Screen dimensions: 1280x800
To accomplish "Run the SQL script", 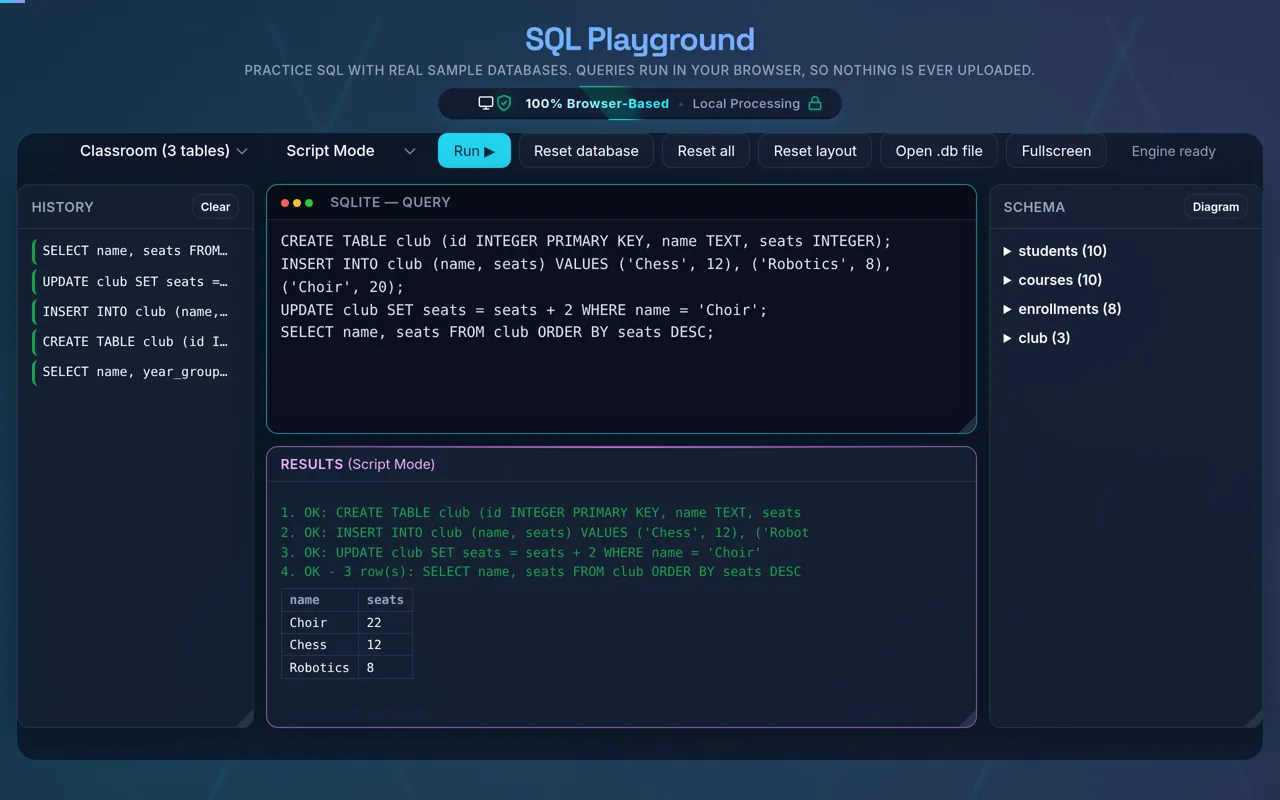I will click(x=474, y=151).
